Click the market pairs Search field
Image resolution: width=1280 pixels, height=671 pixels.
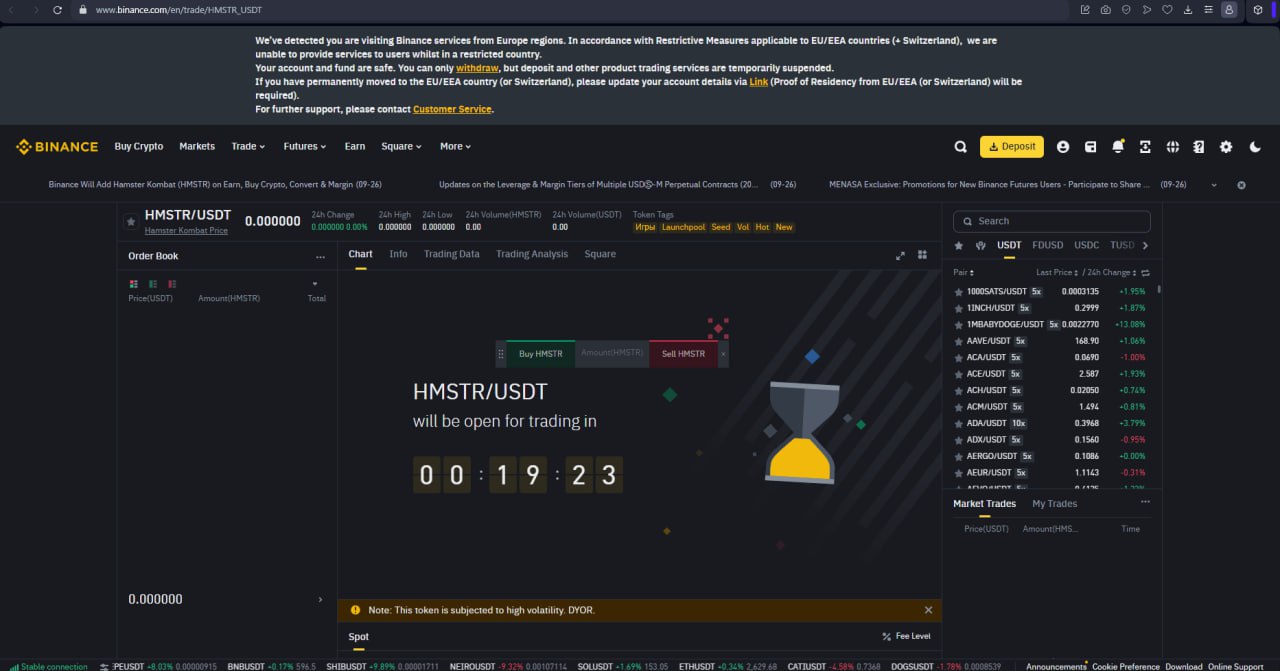pos(1051,221)
